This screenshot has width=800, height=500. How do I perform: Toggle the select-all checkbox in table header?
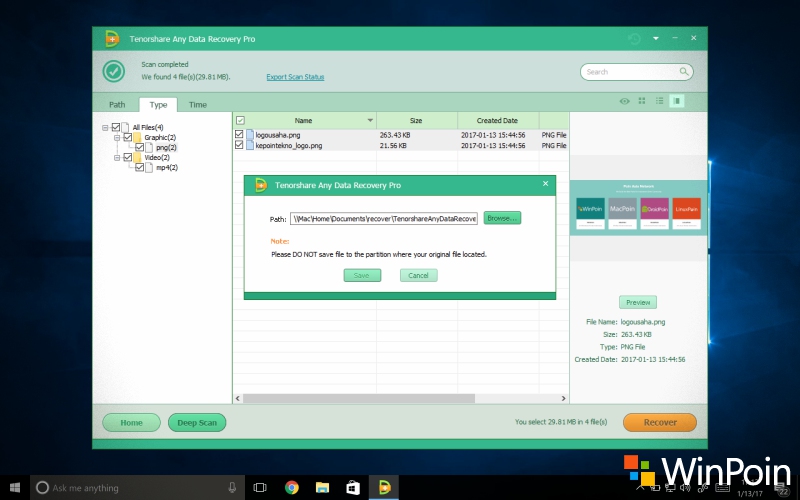(240, 120)
